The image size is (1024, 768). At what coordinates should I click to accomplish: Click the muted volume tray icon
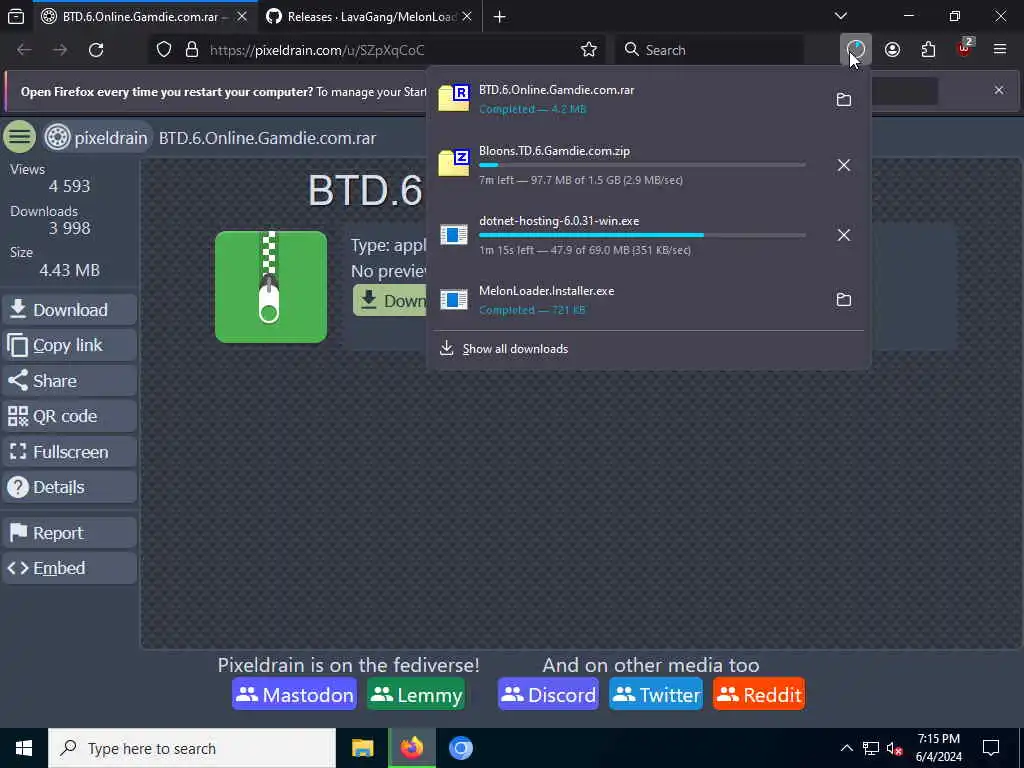894,748
